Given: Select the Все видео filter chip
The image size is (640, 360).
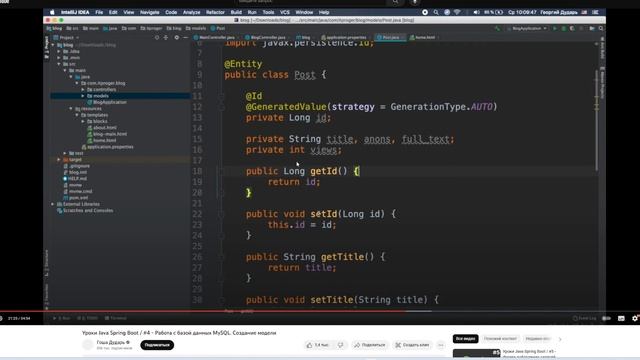Looking at the screenshot, I should pyautogui.click(x=465, y=338).
